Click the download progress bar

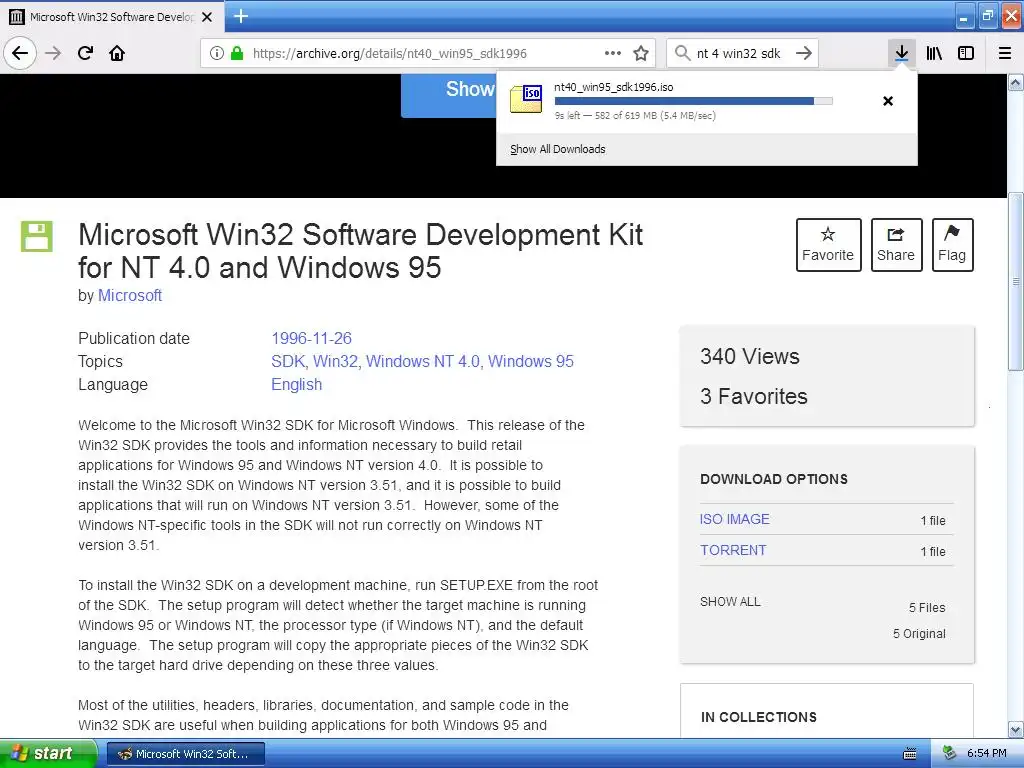click(694, 101)
